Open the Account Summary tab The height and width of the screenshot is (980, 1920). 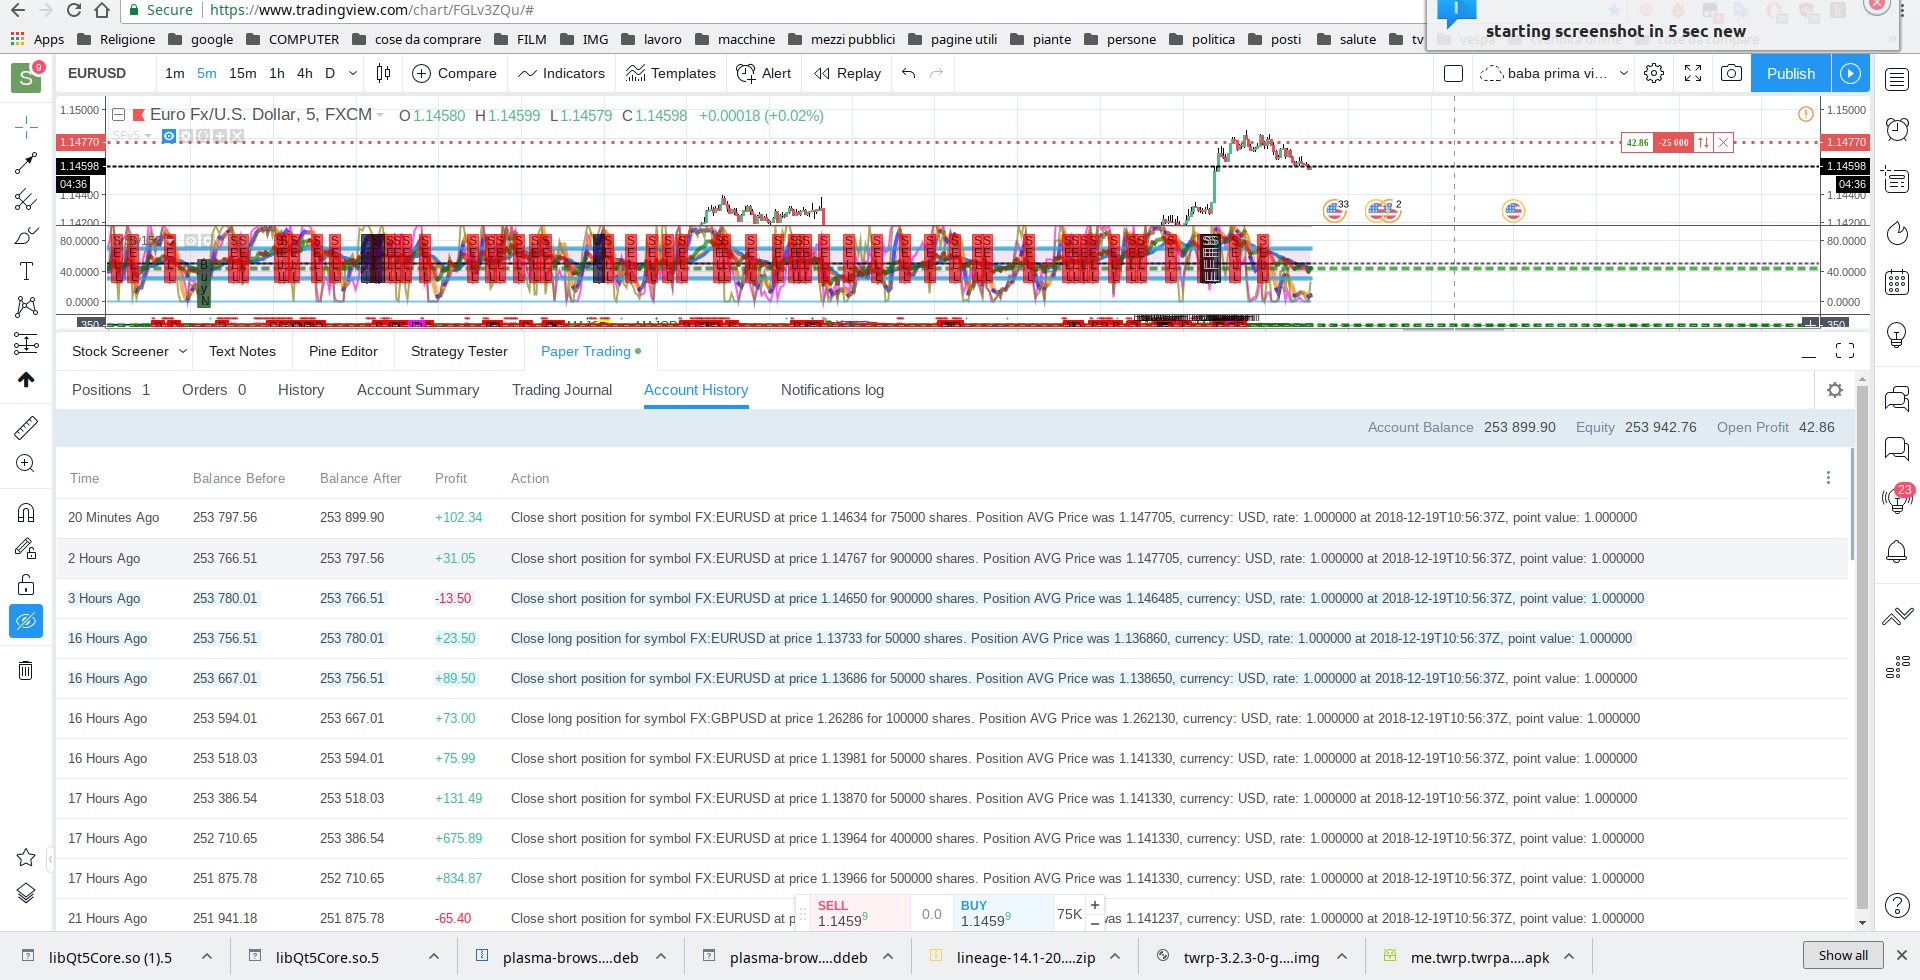pos(418,390)
